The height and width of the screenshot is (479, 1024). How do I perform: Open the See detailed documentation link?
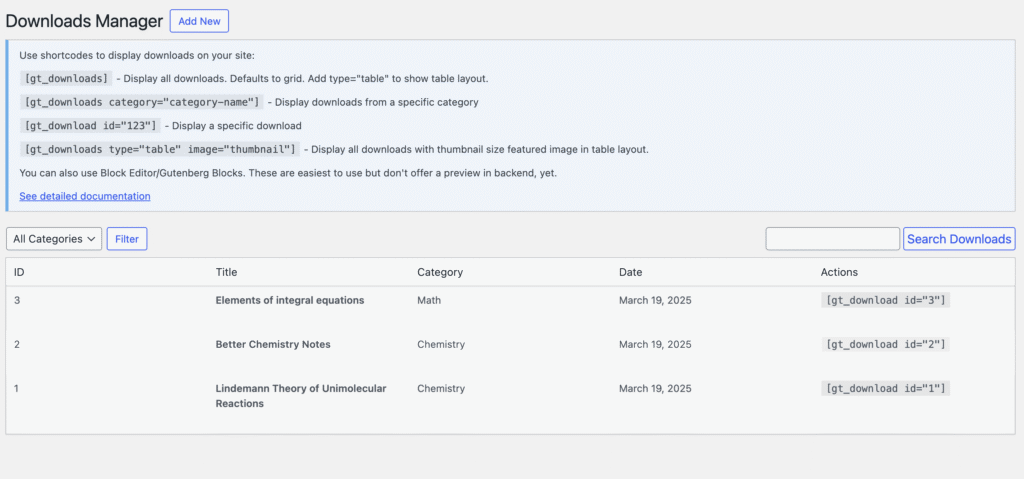point(85,196)
